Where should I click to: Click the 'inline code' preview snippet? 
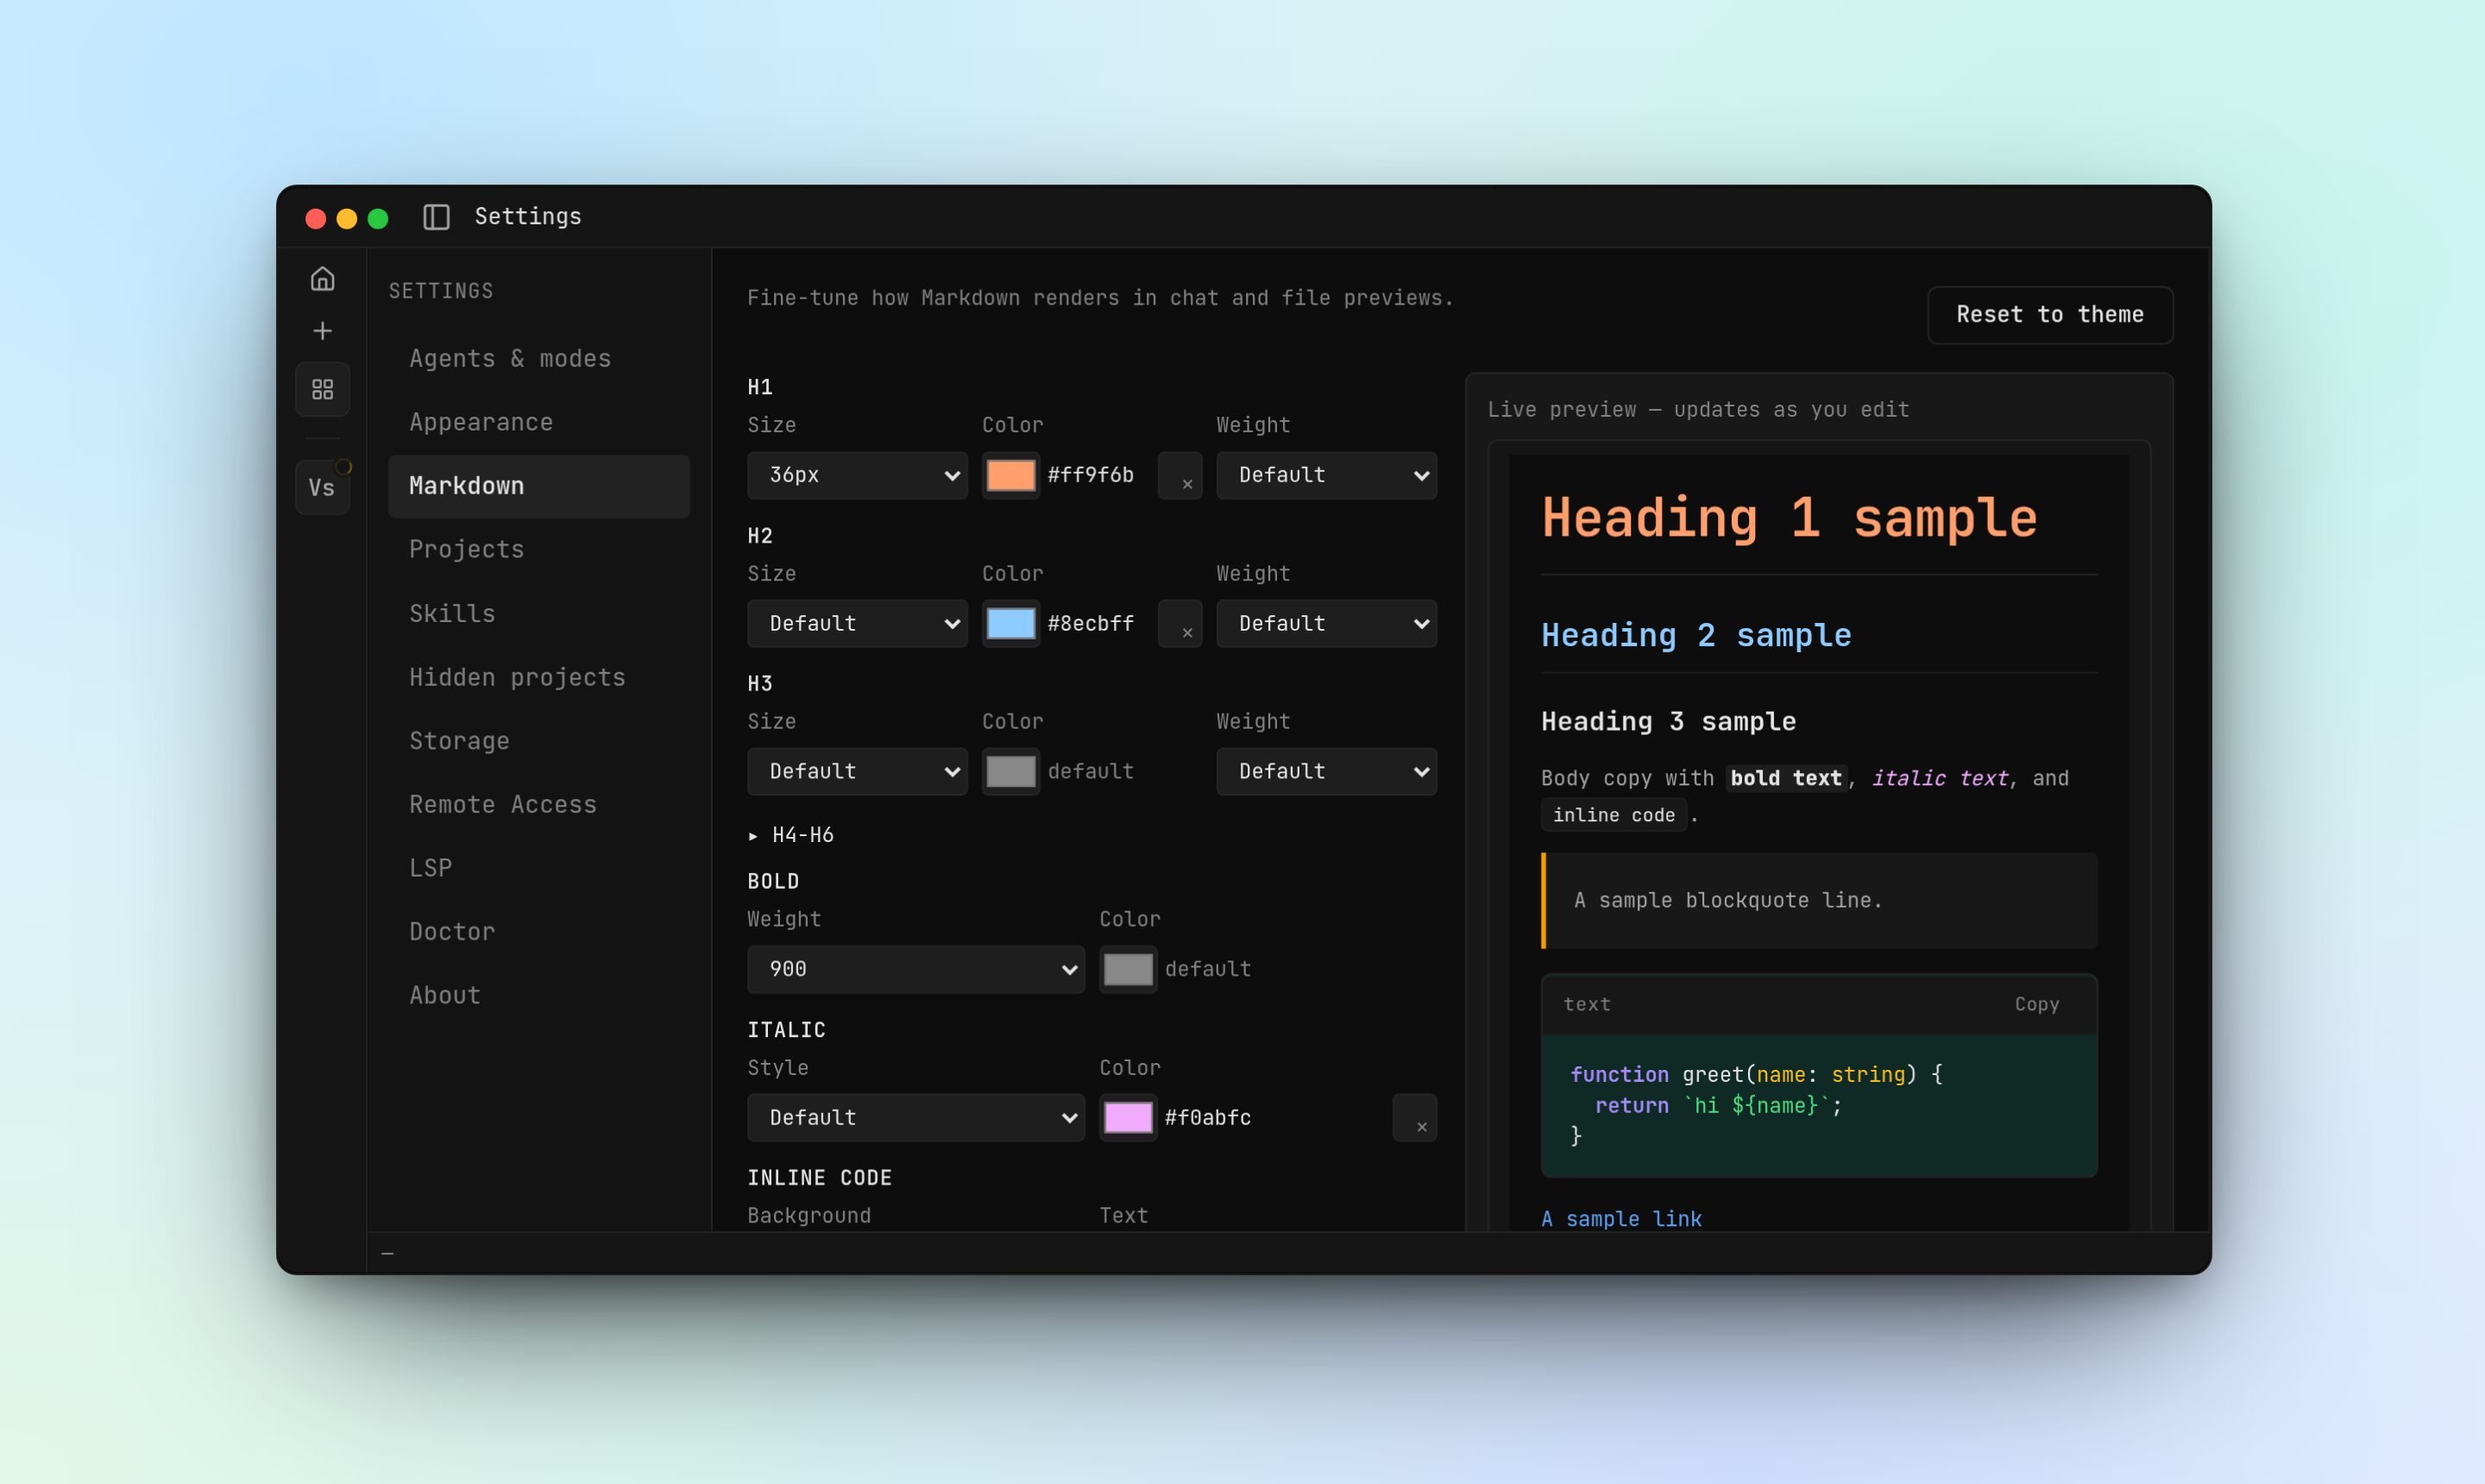(x=1613, y=816)
